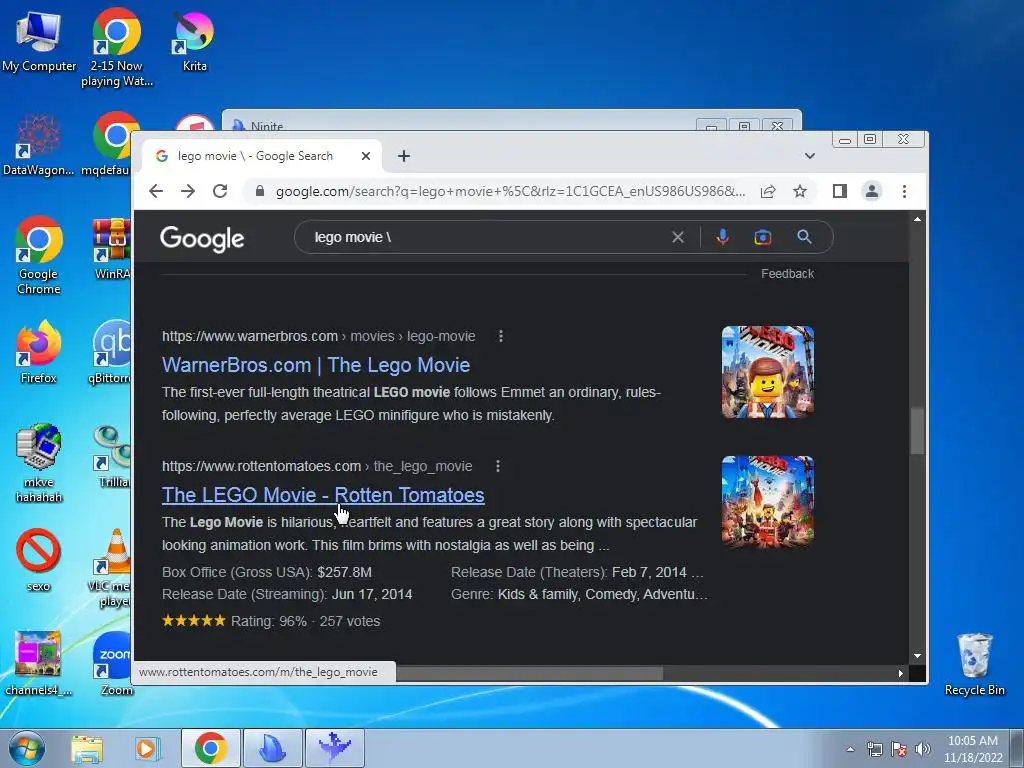
Task: Expand the tab search chevron
Action: [810, 156]
